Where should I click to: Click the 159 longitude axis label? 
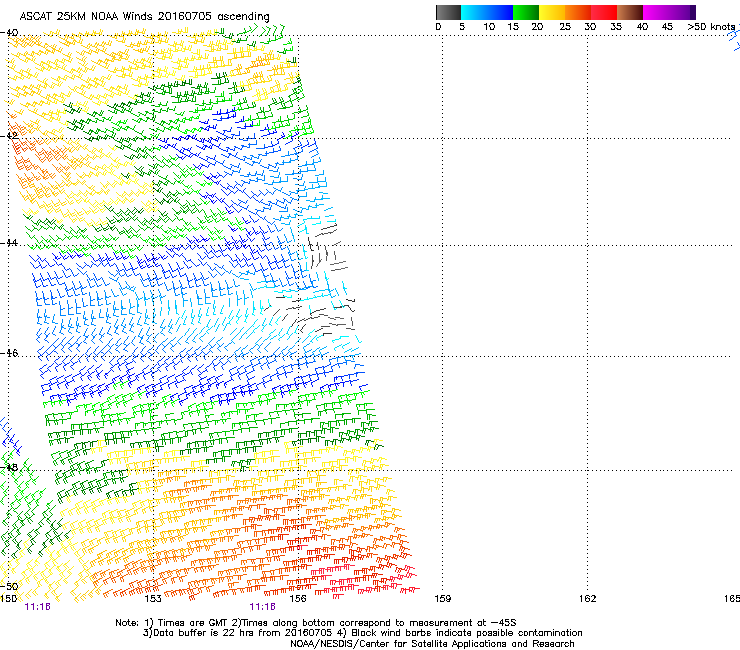point(442,599)
